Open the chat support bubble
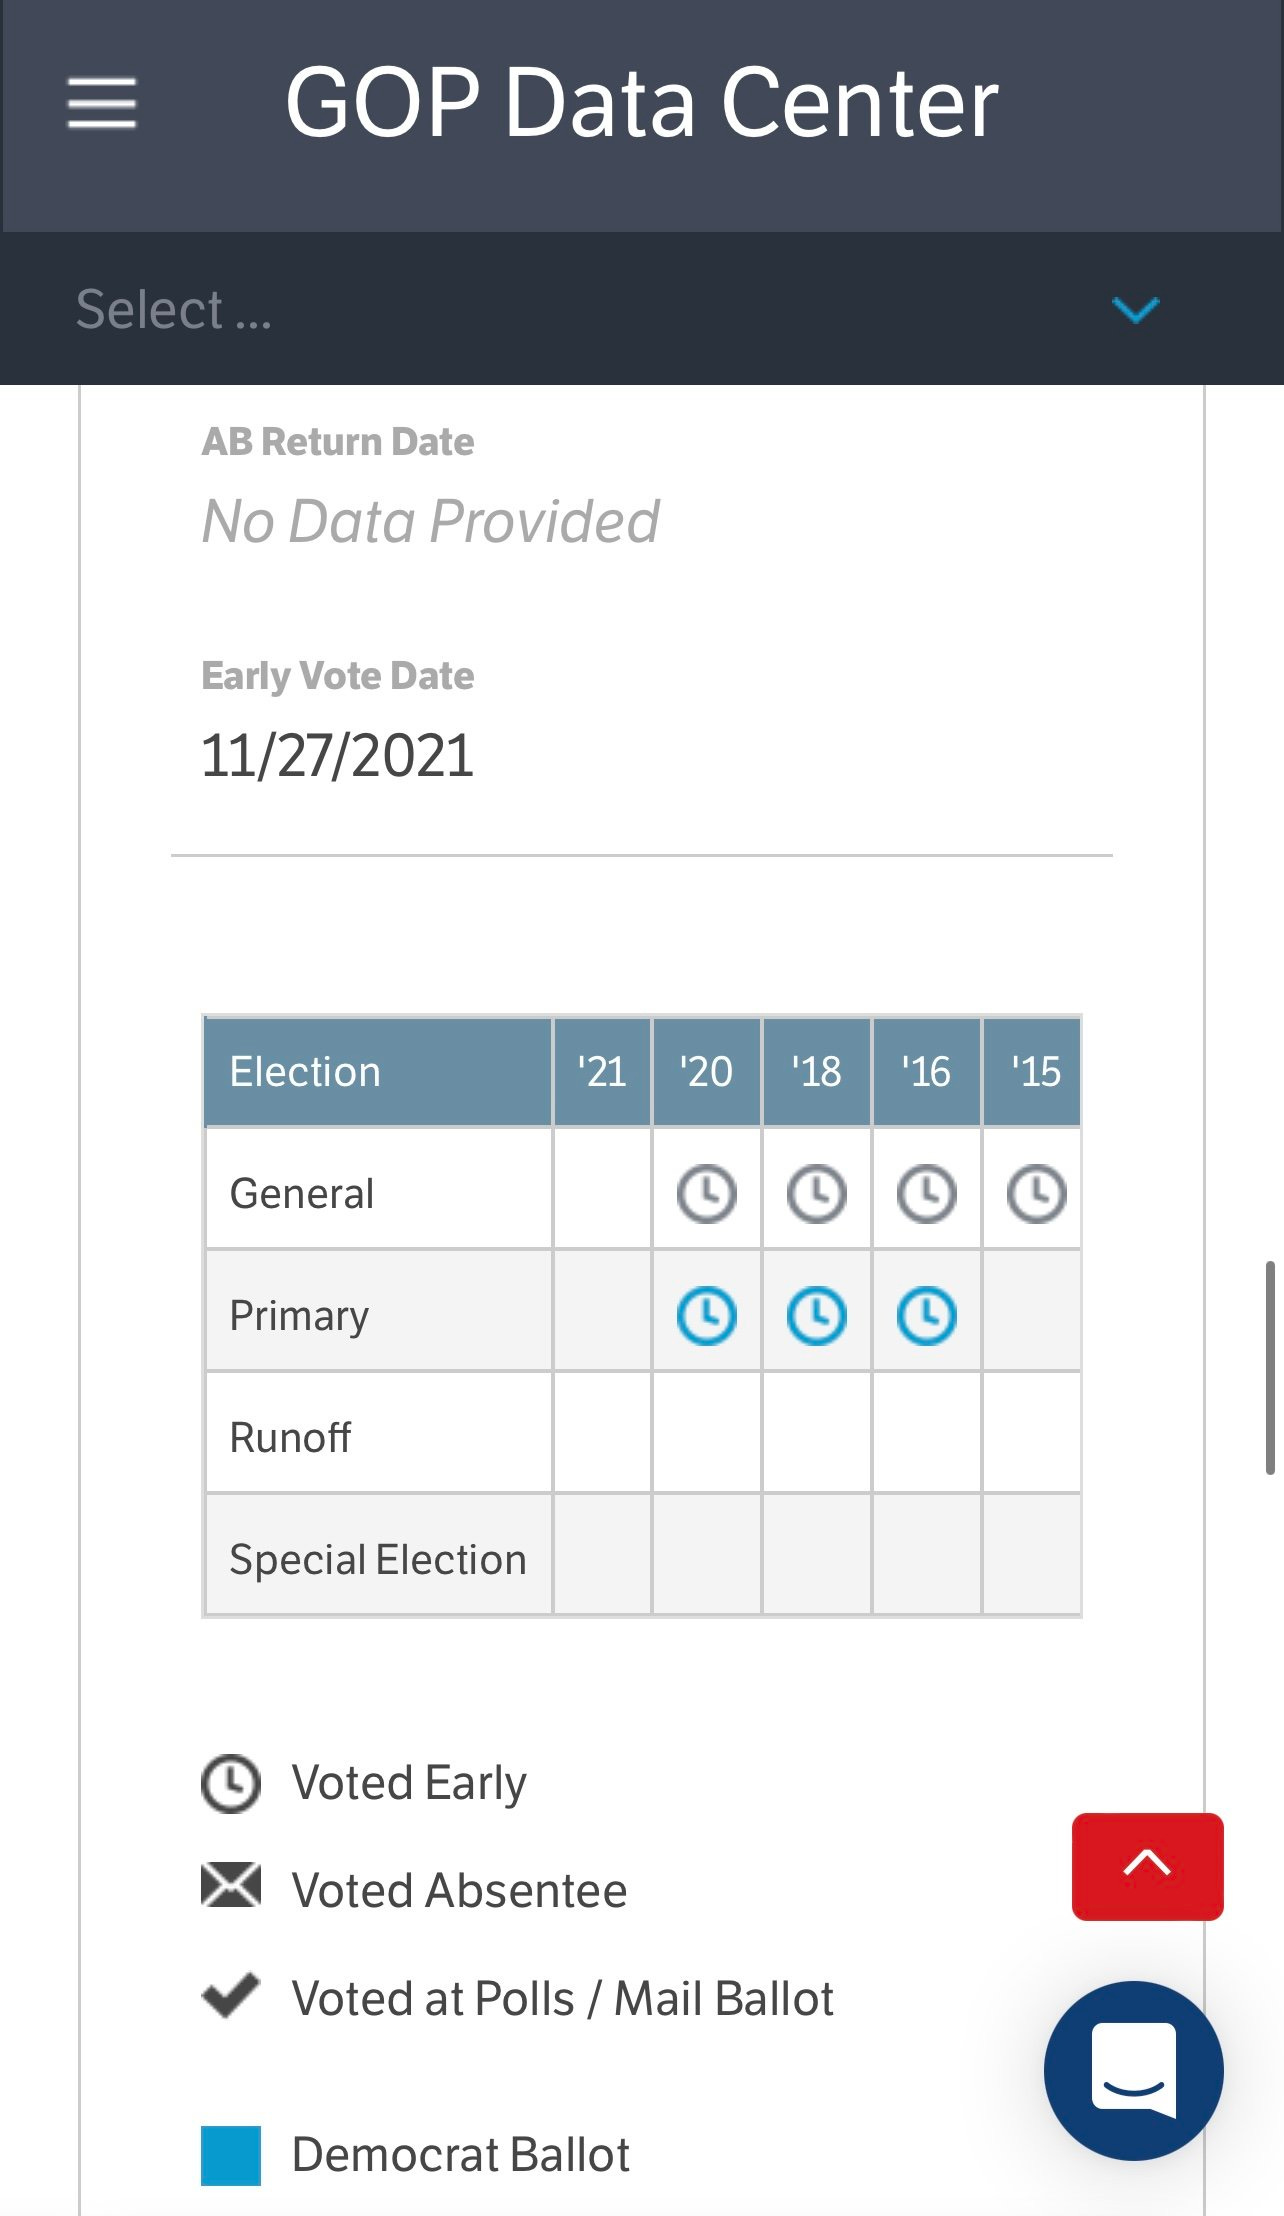 coord(1134,2071)
